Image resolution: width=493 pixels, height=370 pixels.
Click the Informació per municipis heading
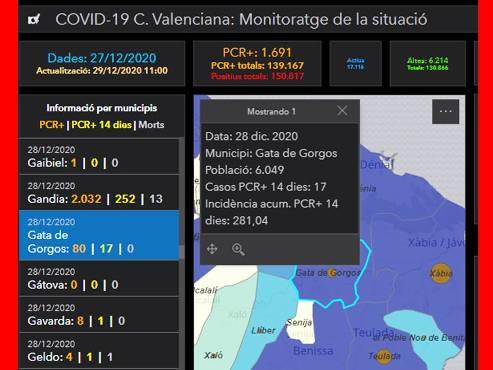(102, 108)
